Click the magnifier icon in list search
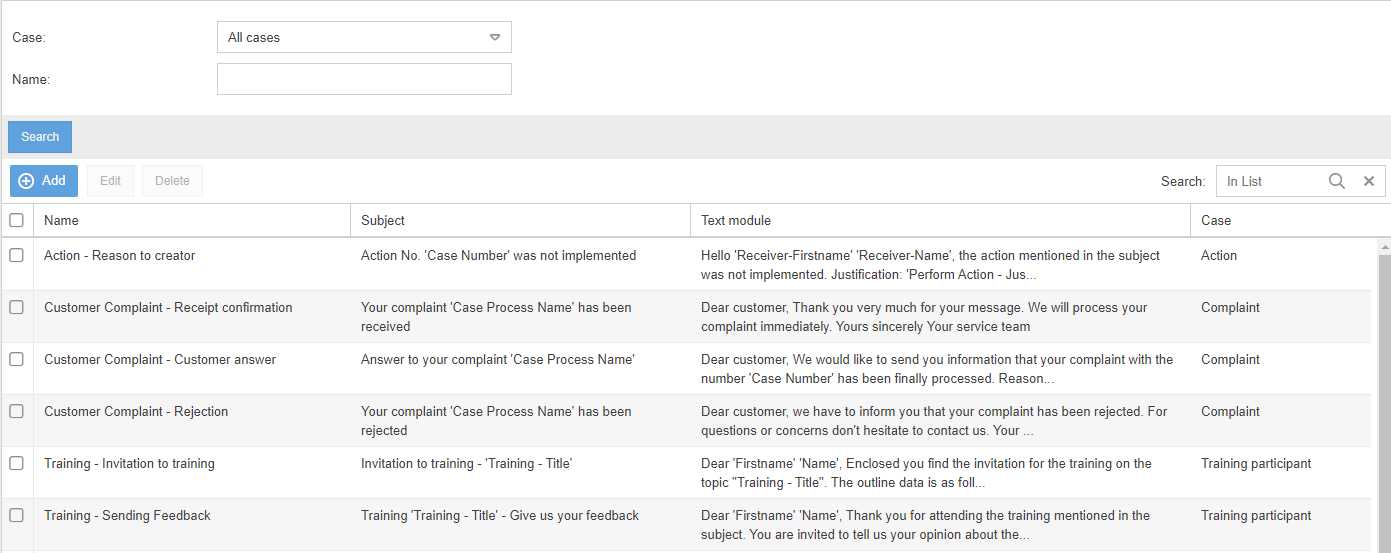This screenshot has width=1391, height=553. click(1337, 181)
